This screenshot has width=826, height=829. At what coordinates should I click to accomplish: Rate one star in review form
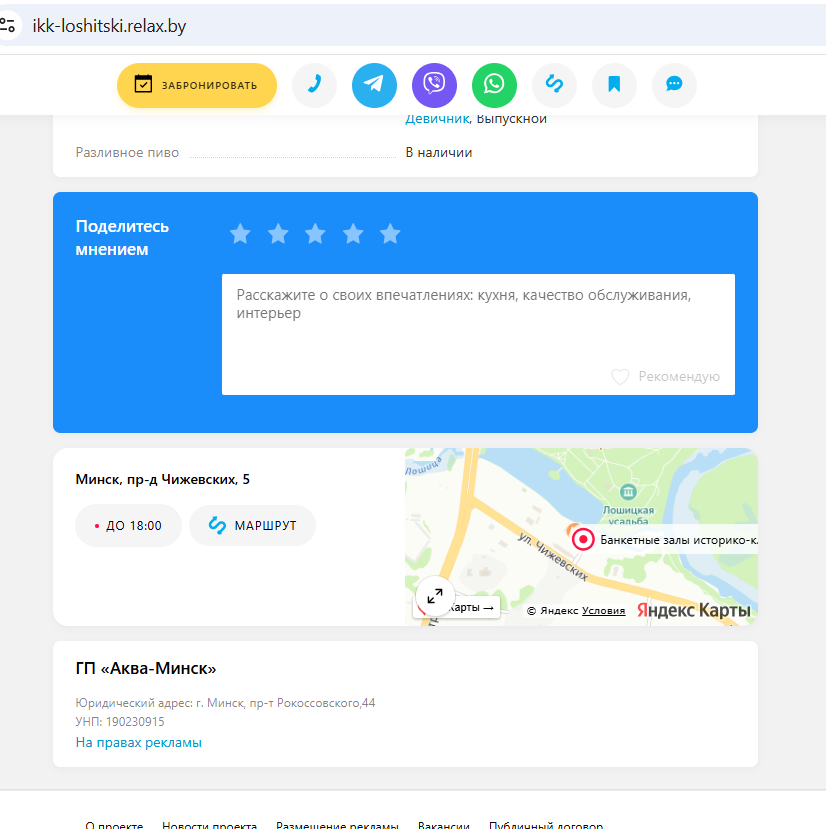coord(240,233)
